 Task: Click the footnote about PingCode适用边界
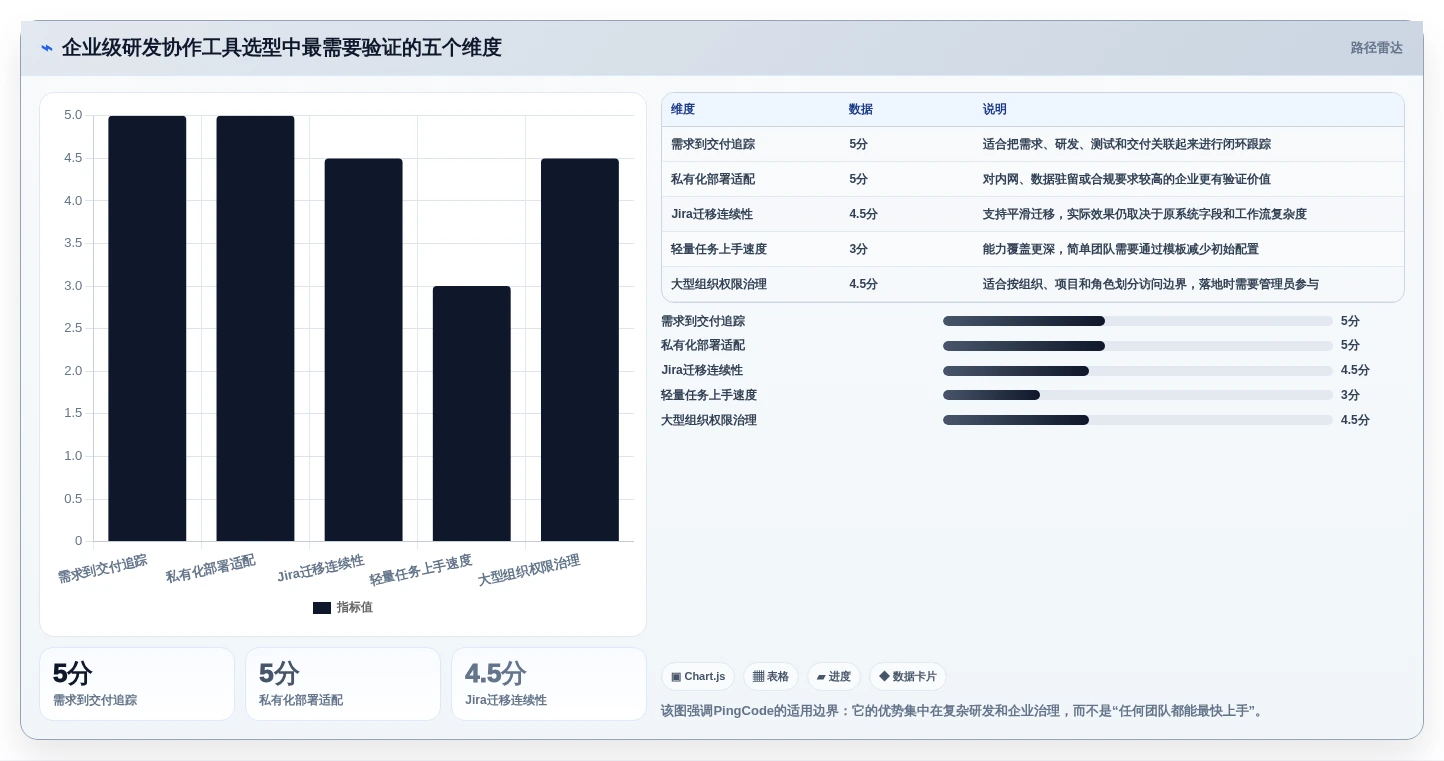(x=964, y=712)
